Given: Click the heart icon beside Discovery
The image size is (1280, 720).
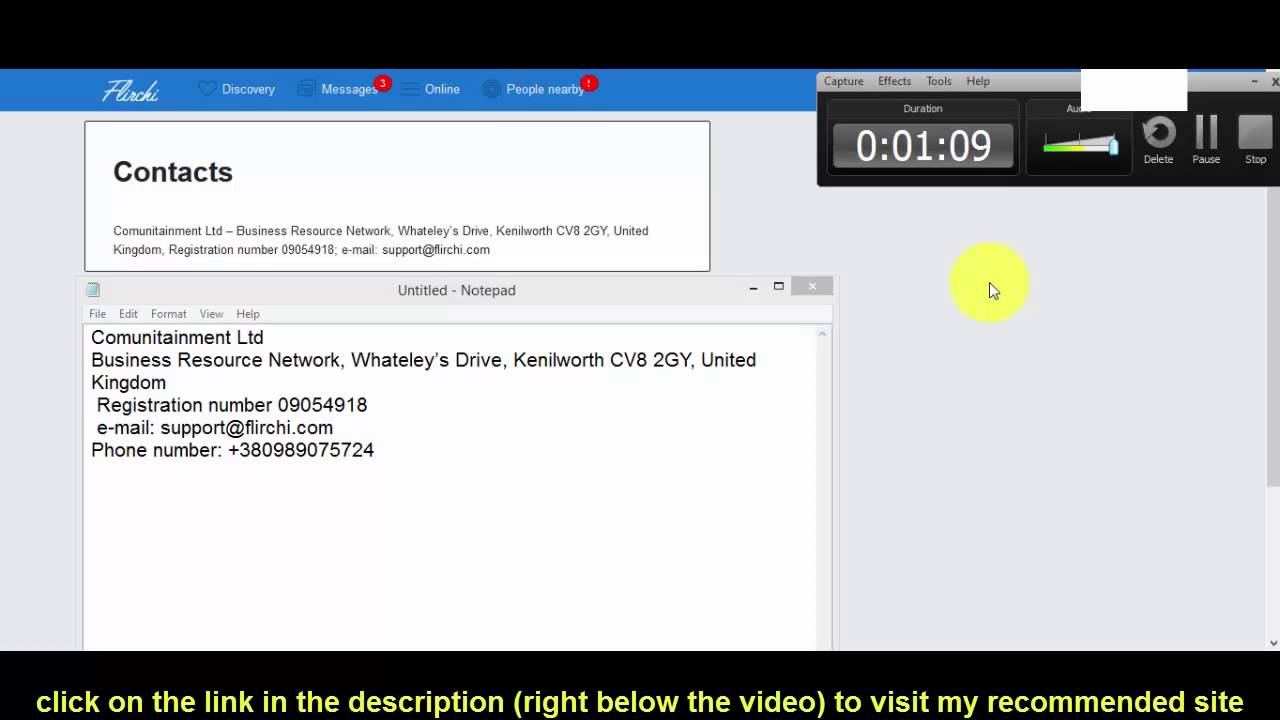Looking at the screenshot, I should pos(207,89).
